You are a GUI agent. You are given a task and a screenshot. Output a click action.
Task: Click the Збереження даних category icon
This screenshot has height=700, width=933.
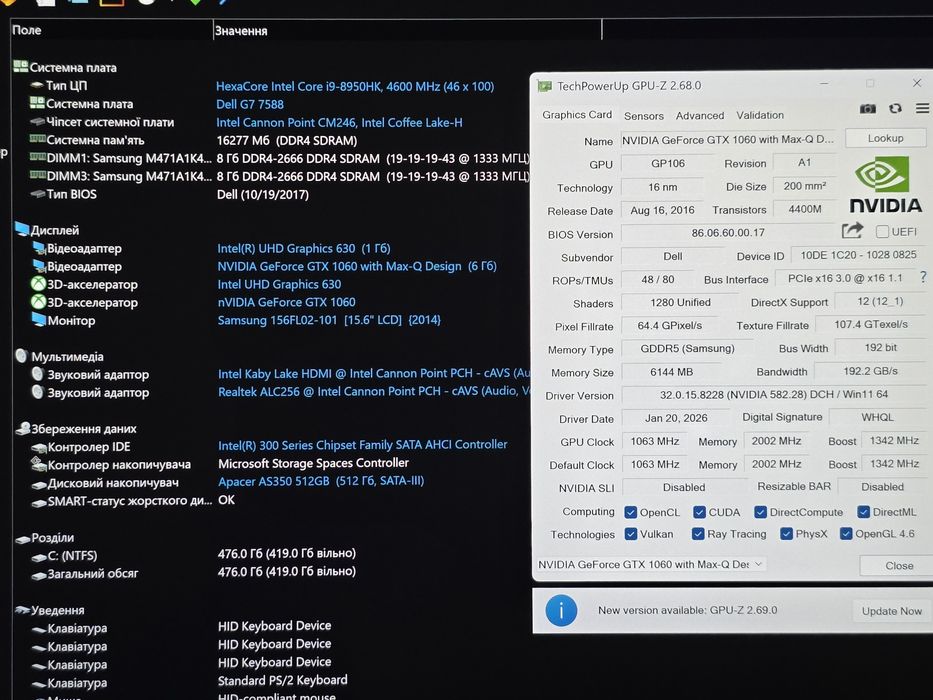23,428
